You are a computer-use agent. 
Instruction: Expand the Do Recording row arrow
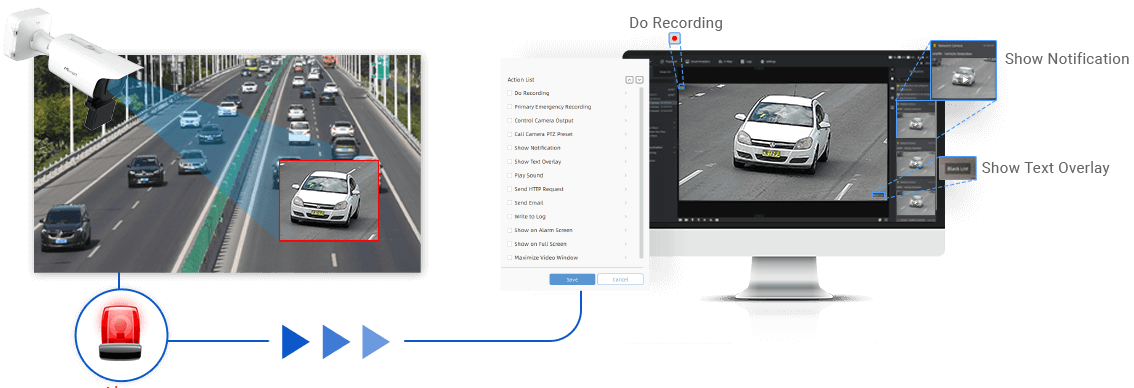point(626,93)
